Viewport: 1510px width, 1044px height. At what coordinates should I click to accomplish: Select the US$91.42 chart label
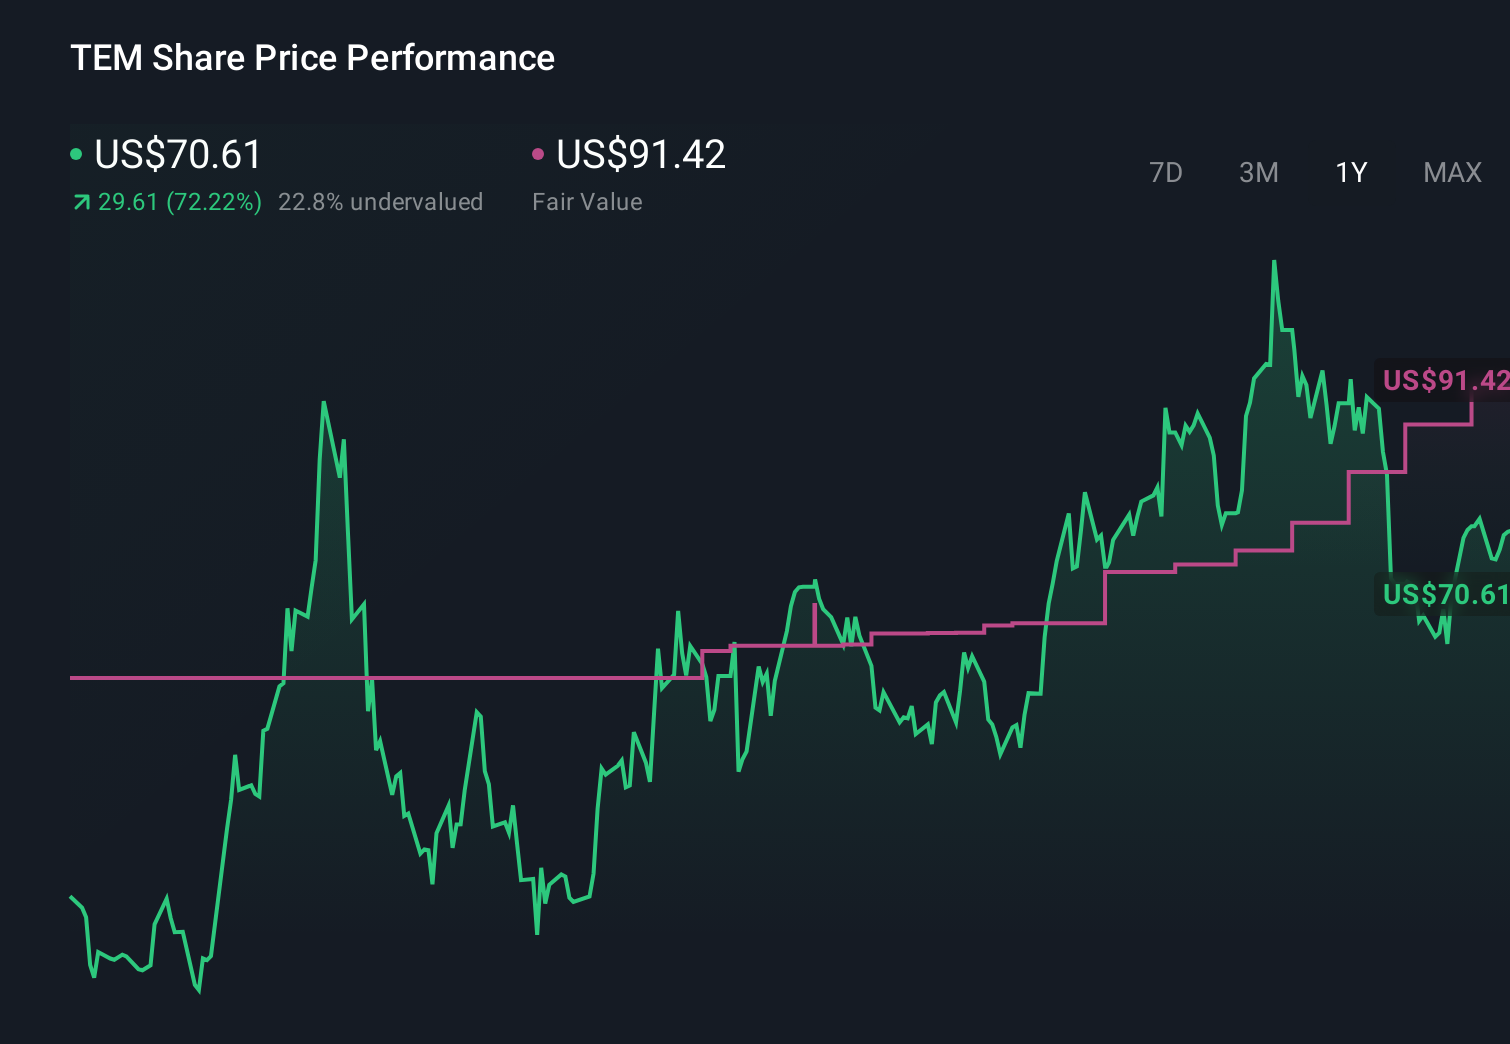(x=1444, y=381)
